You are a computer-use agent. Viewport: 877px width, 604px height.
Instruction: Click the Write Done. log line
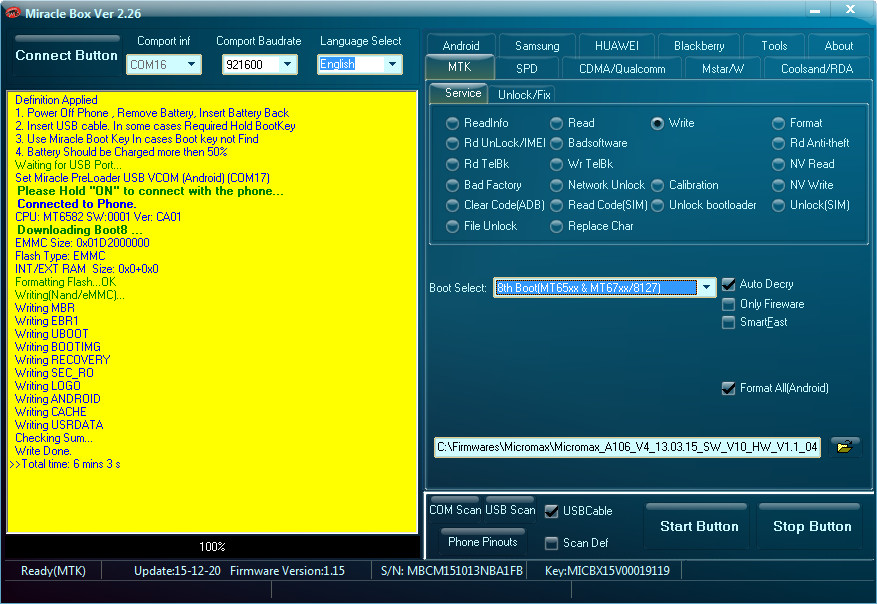coord(43,451)
